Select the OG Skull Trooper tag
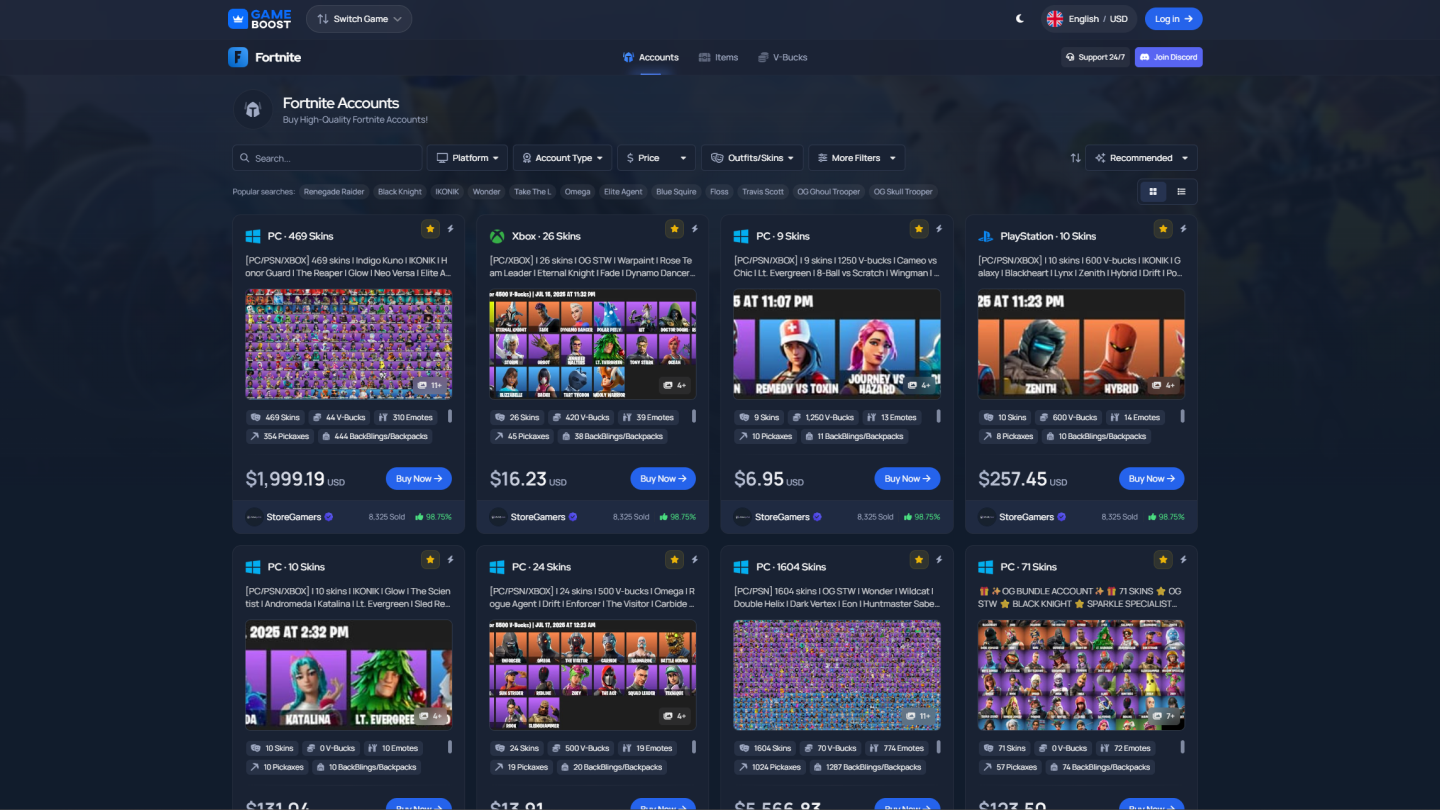1440x810 pixels. (x=905, y=192)
